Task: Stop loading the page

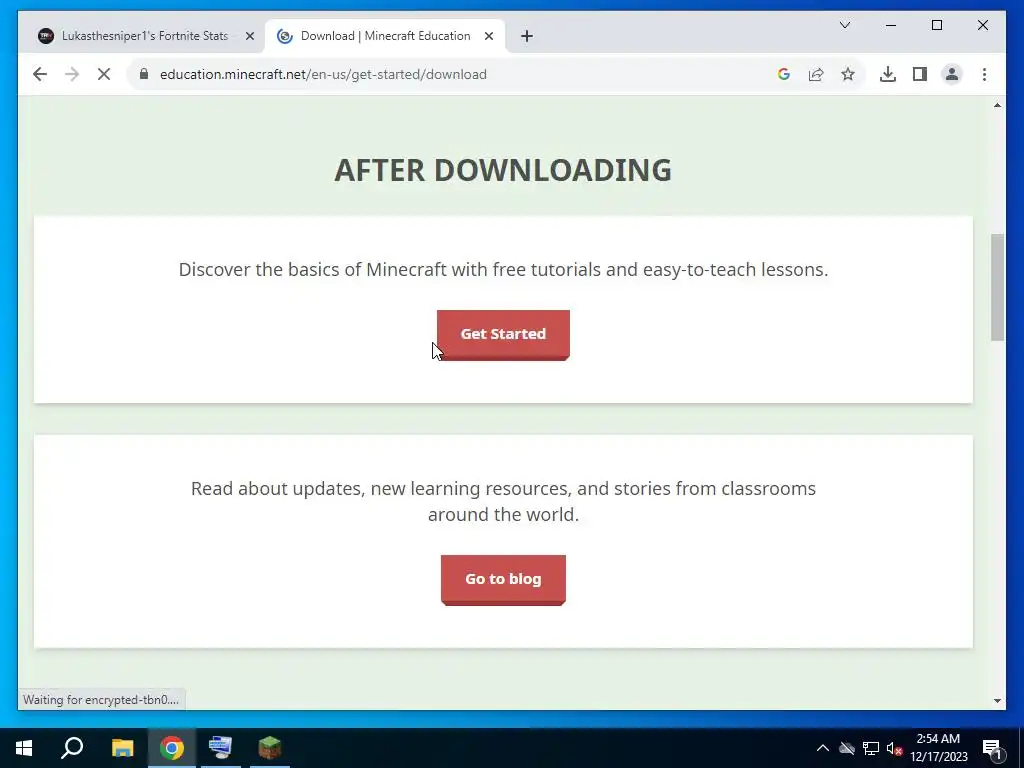Action: [104, 74]
